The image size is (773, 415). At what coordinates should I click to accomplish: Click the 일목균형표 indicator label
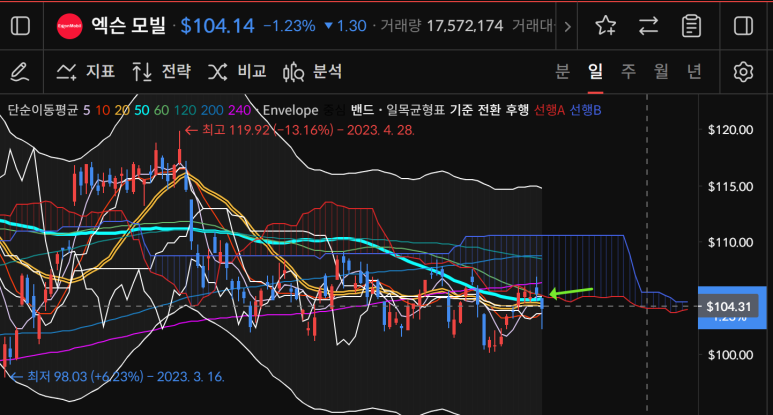pyautogui.click(x=416, y=110)
